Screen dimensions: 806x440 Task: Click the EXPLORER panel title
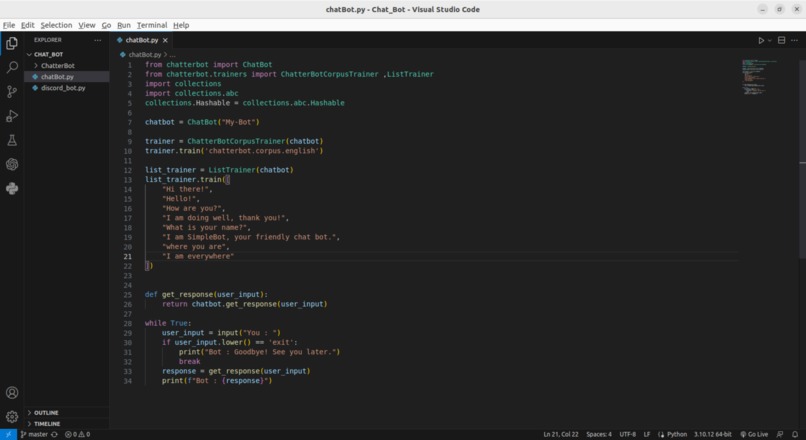tap(48, 40)
